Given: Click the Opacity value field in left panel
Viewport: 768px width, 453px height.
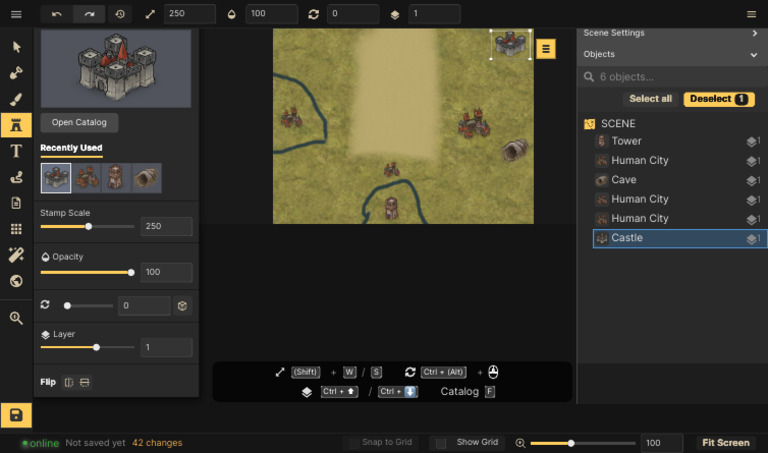Looking at the screenshot, I should pos(167,272).
